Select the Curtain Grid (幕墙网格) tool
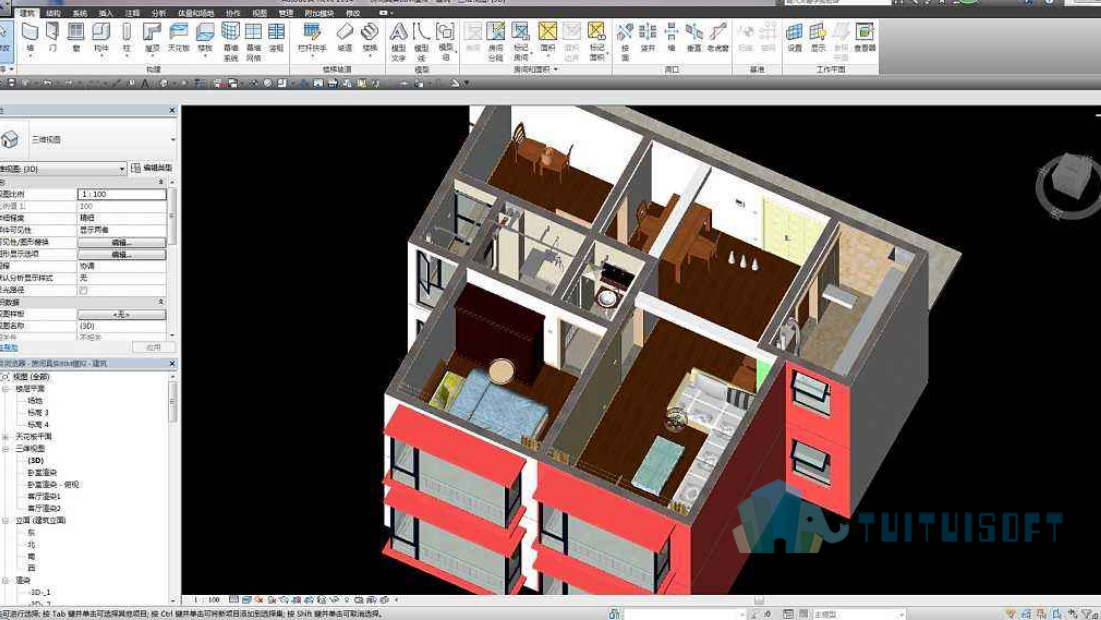 click(253, 41)
